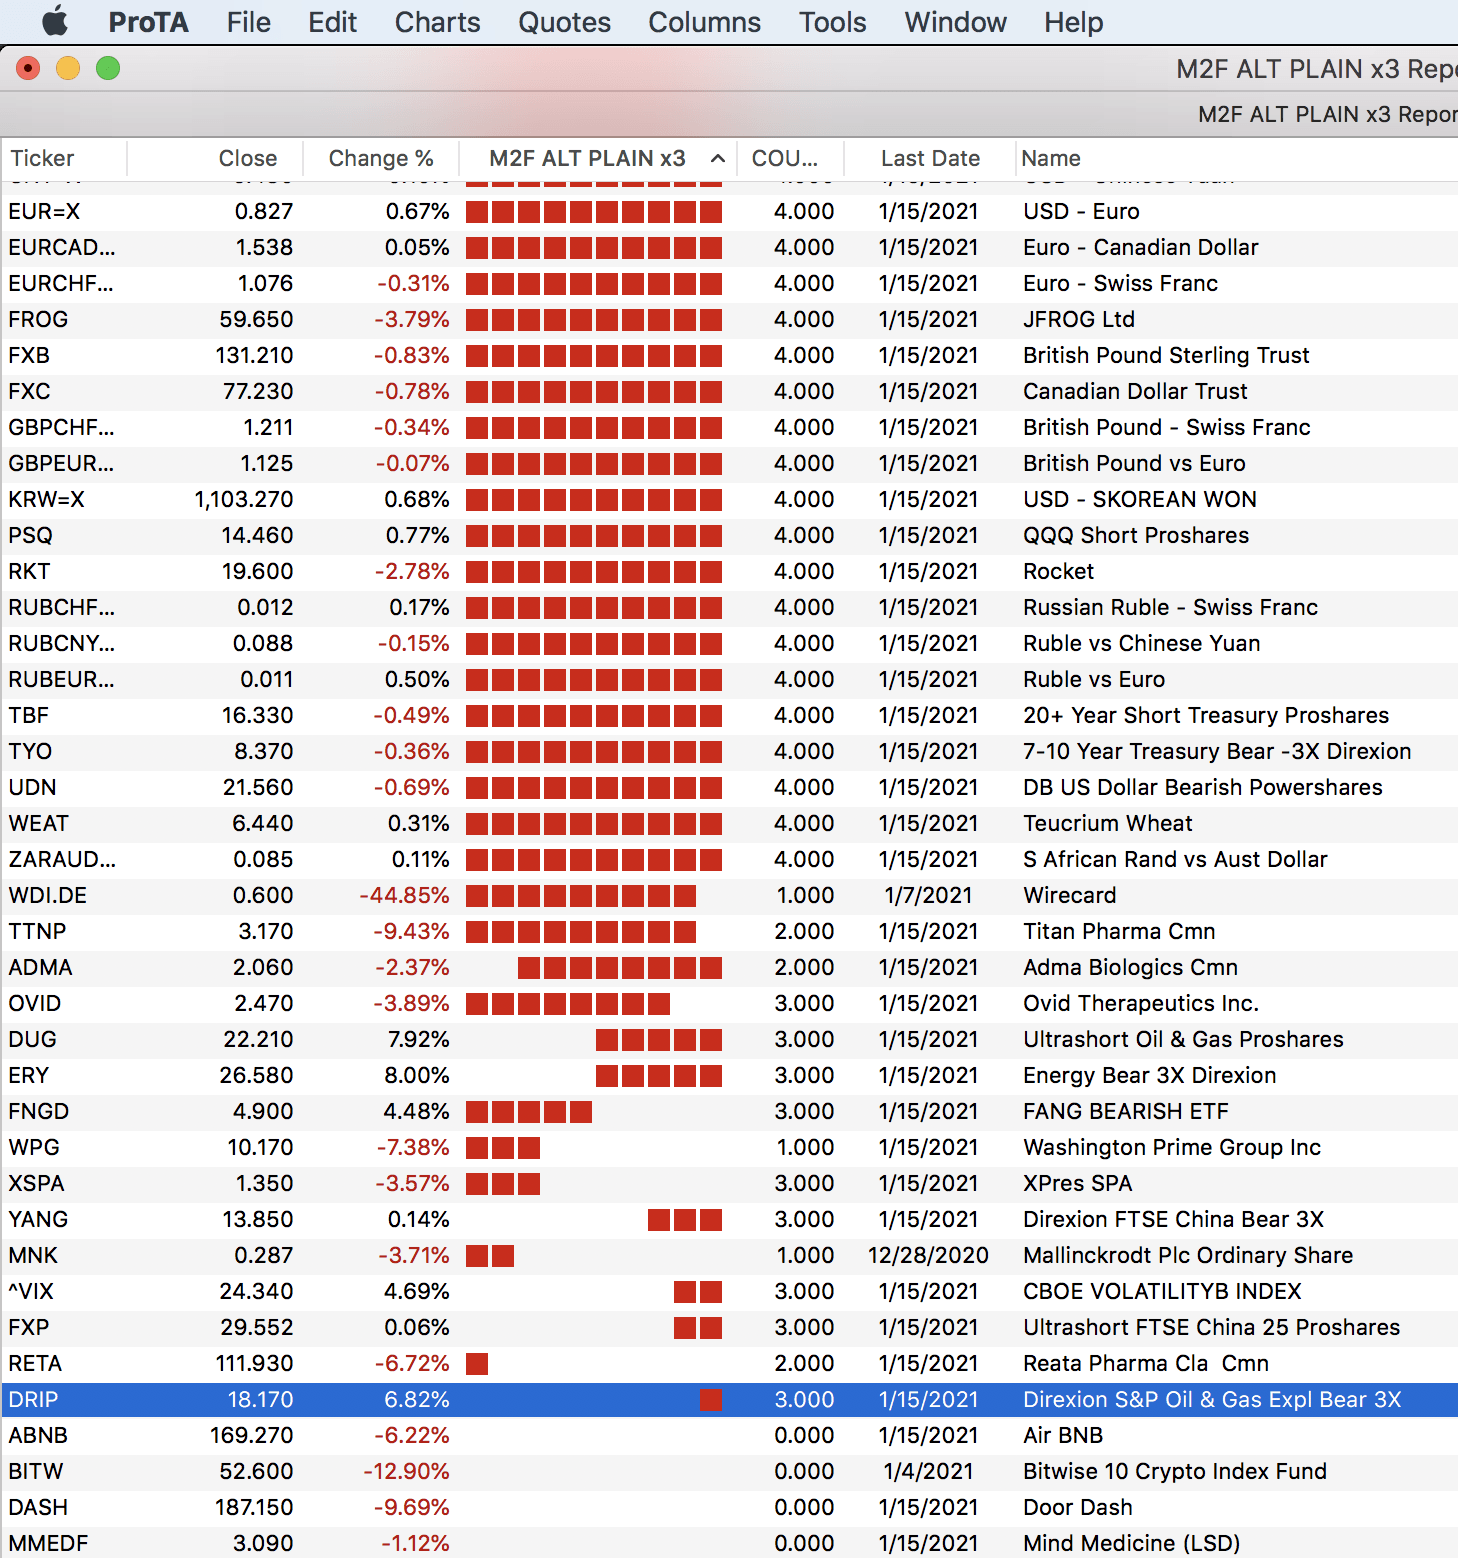Image resolution: width=1458 pixels, height=1558 pixels.
Task: Maximize the window with green button
Action: click(x=108, y=68)
